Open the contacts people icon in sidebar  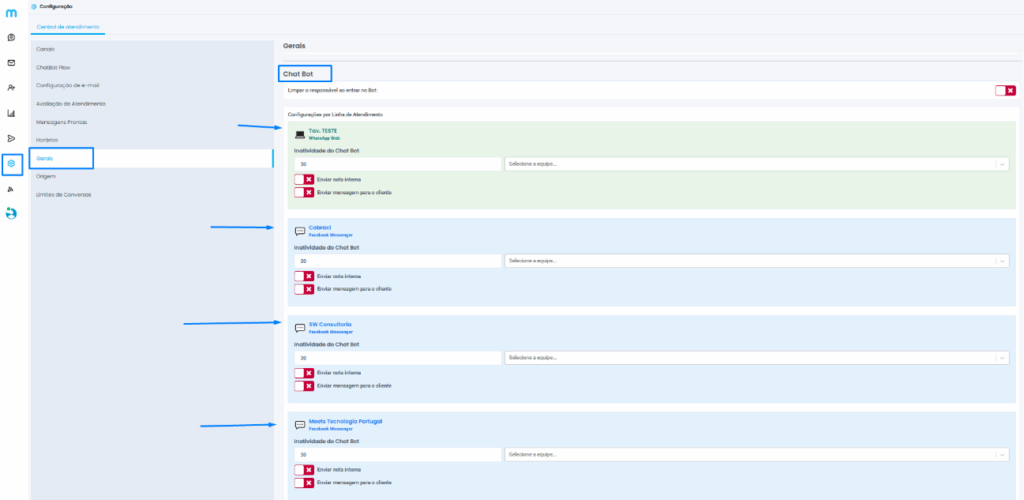point(11,88)
